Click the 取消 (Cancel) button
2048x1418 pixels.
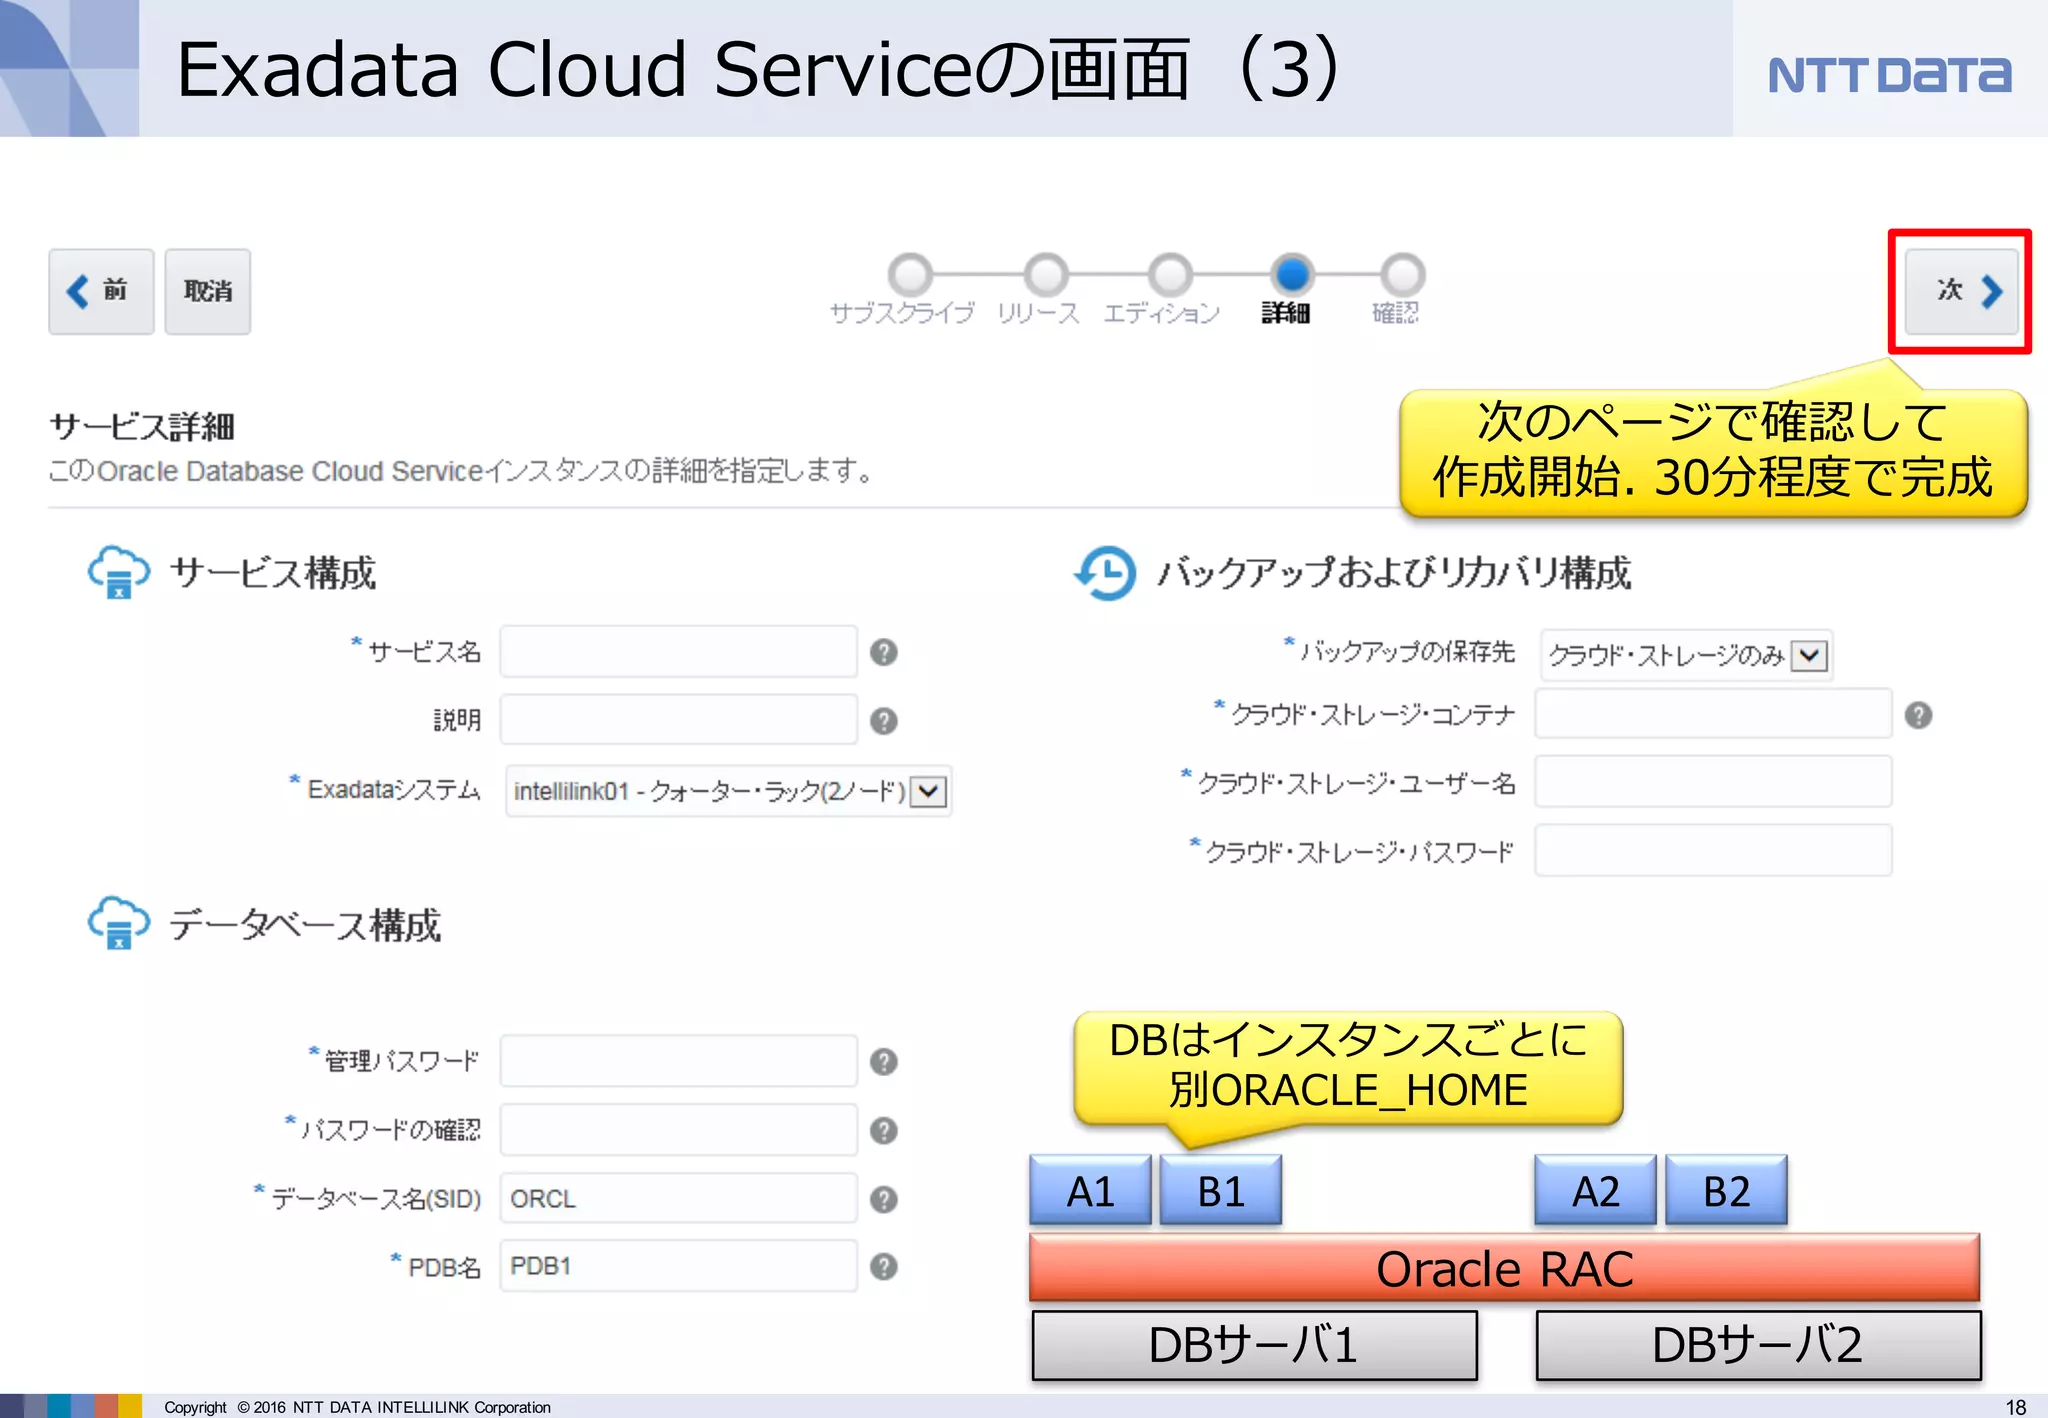pyautogui.click(x=208, y=291)
